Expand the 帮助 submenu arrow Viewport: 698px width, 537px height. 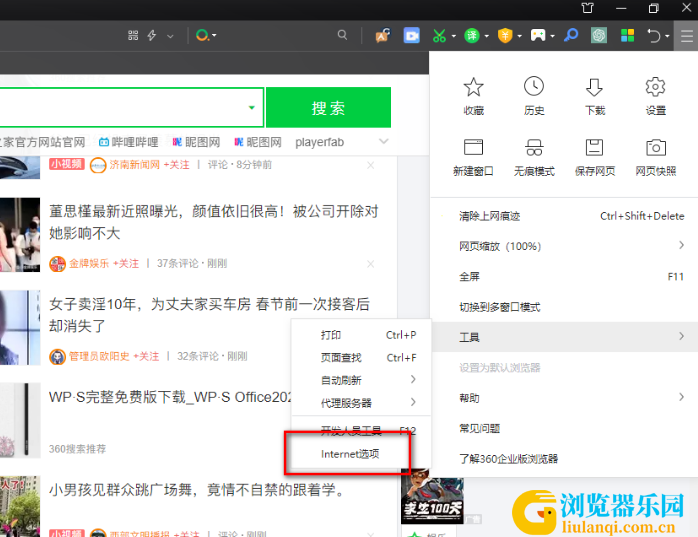[681, 397]
